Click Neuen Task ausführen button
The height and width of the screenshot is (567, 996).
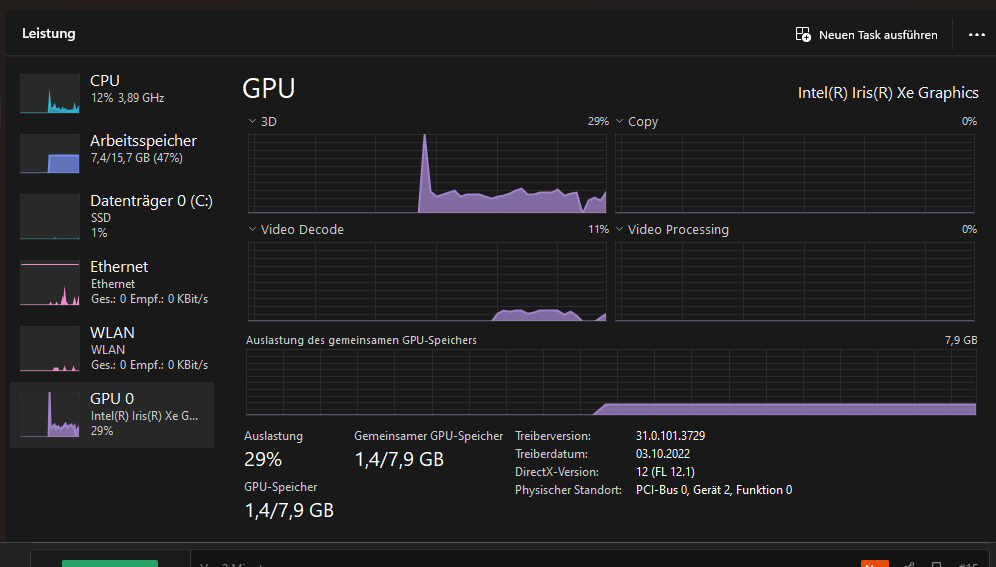pos(866,34)
